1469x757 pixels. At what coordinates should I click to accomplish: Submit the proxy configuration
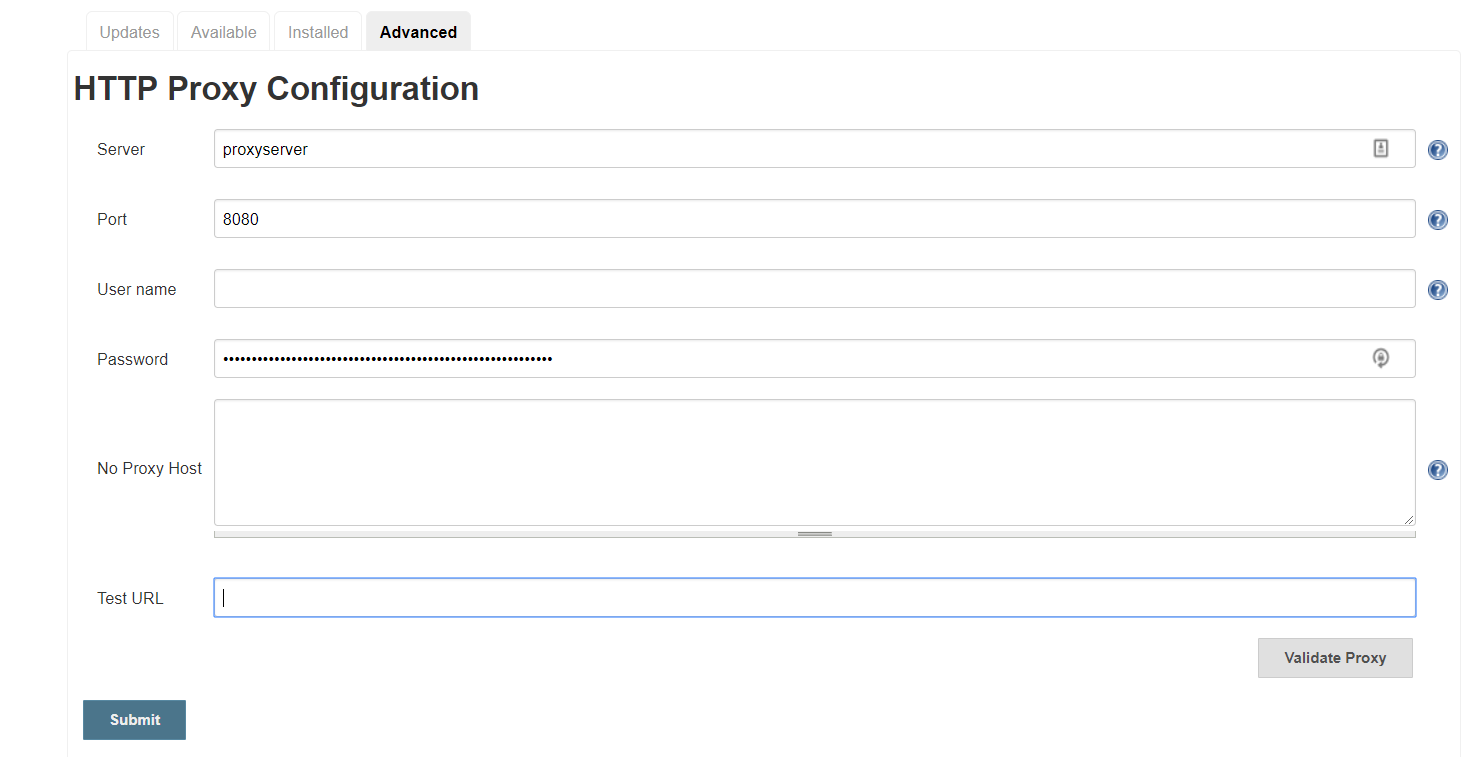tap(134, 720)
